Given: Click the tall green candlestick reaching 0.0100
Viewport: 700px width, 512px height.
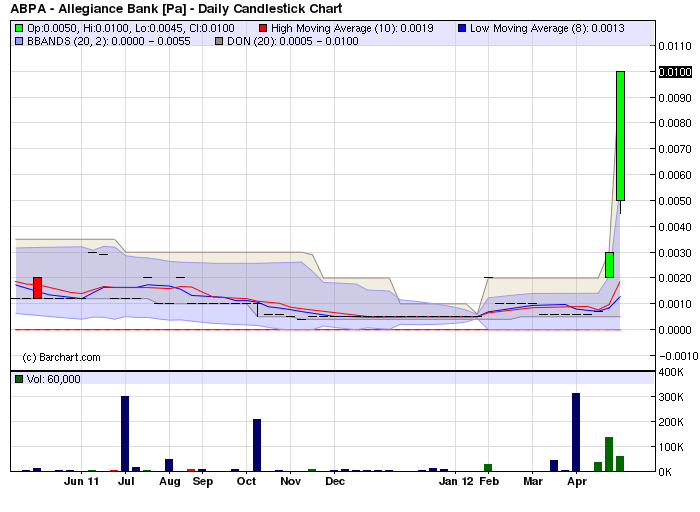Looking at the screenshot, I should [621, 136].
